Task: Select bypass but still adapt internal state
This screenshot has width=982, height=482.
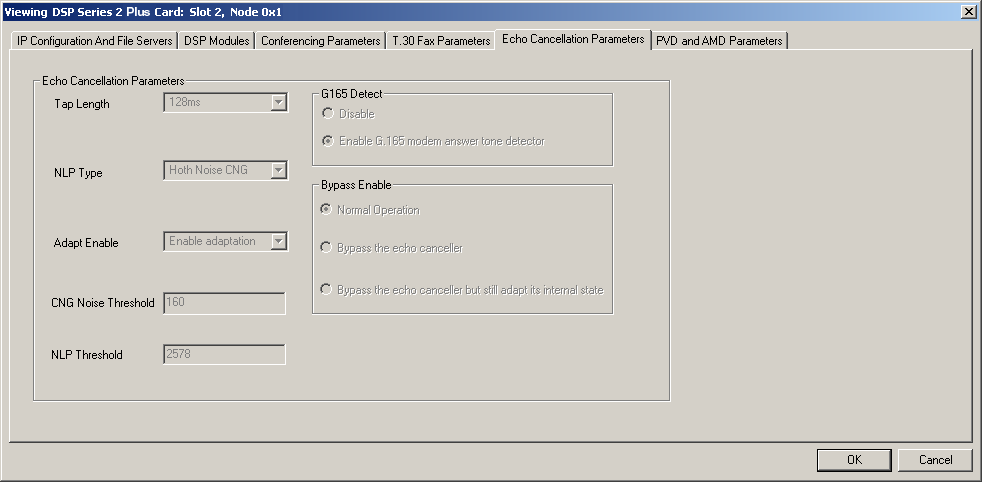Action: (x=327, y=290)
